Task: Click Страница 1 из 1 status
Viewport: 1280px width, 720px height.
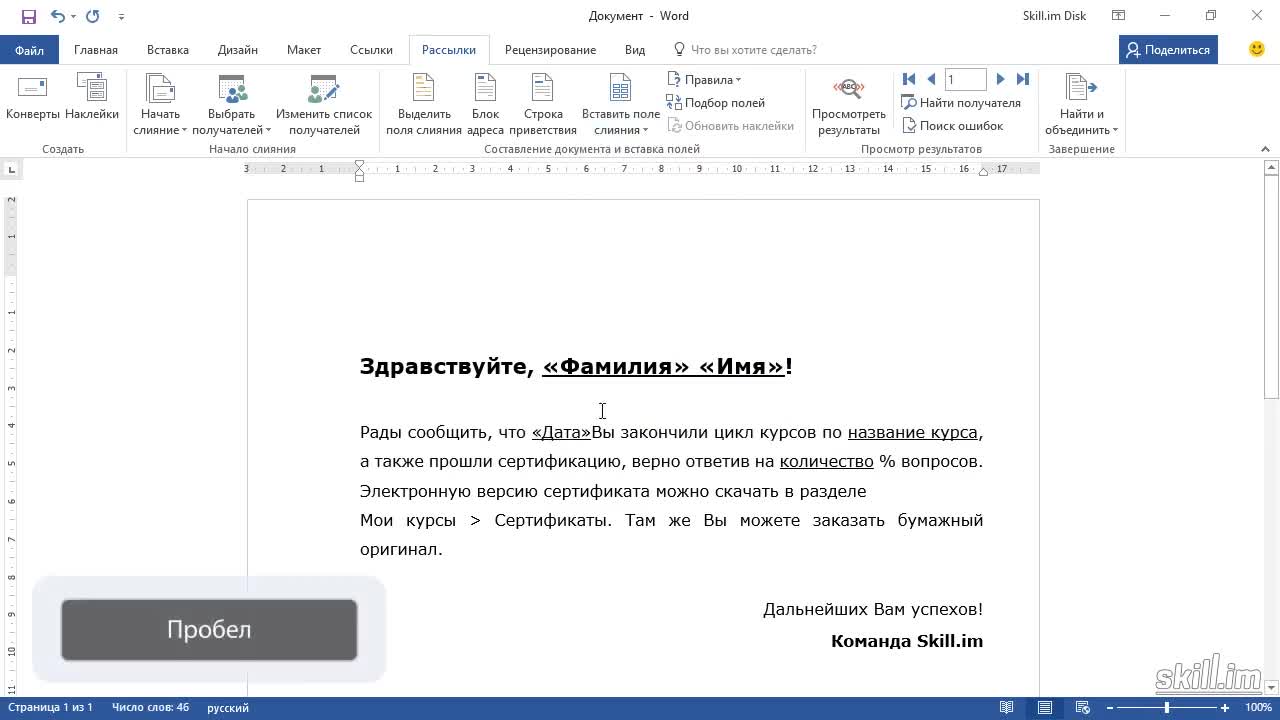Action: click(x=50, y=708)
